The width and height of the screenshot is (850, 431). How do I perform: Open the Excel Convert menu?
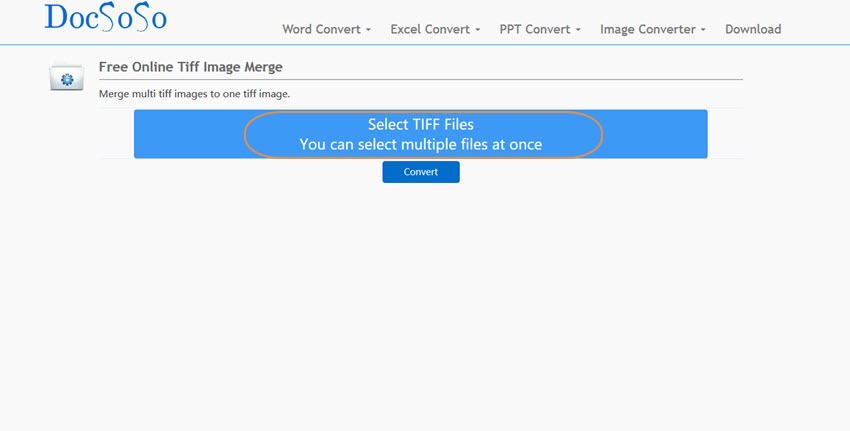coord(430,29)
